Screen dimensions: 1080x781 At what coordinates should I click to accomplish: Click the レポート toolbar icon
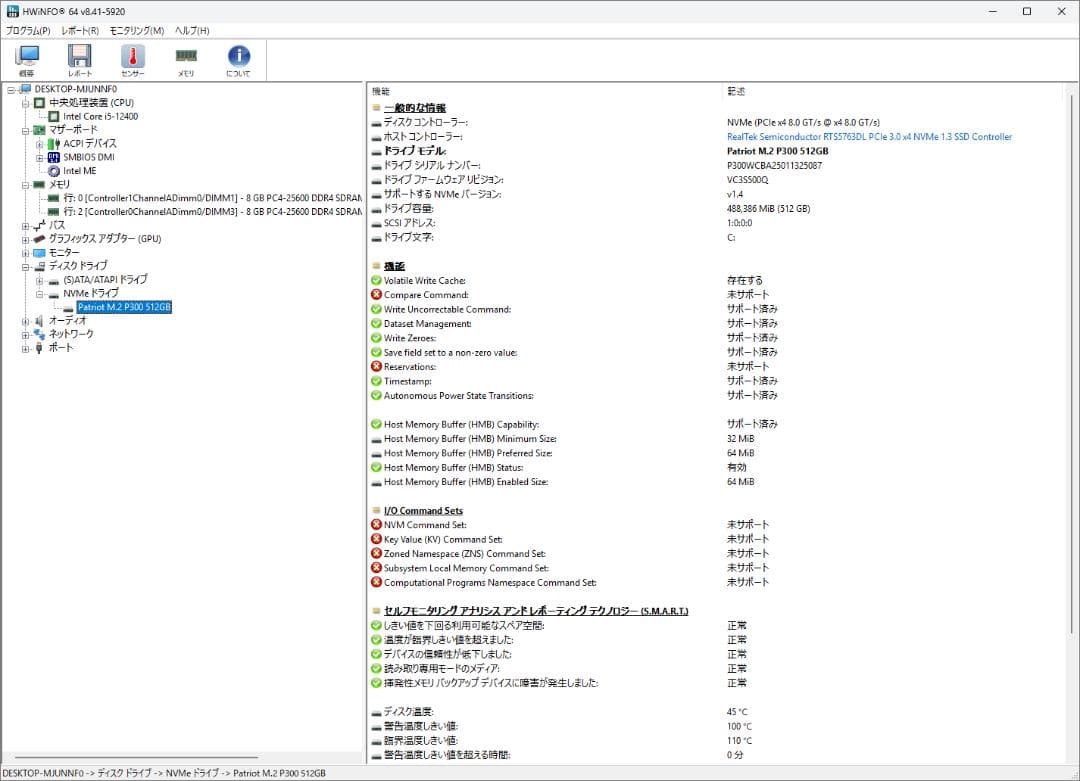pyautogui.click(x=80, y=58)
